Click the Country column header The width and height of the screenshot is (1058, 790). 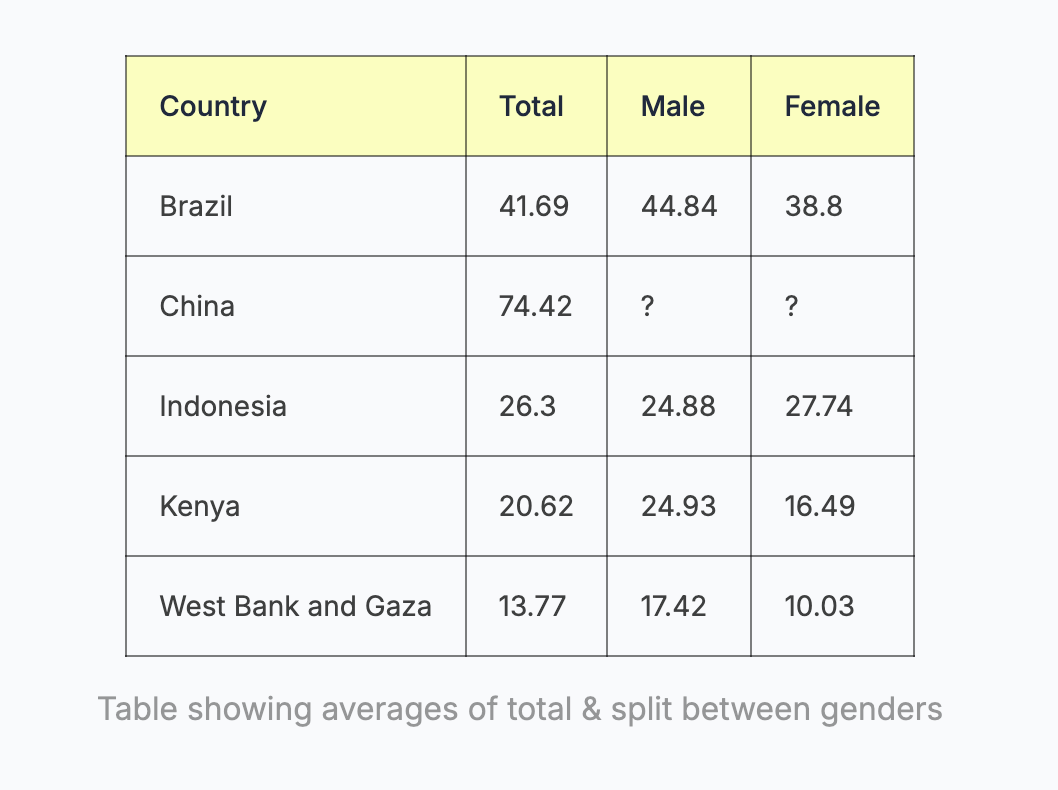pos(213,106)
